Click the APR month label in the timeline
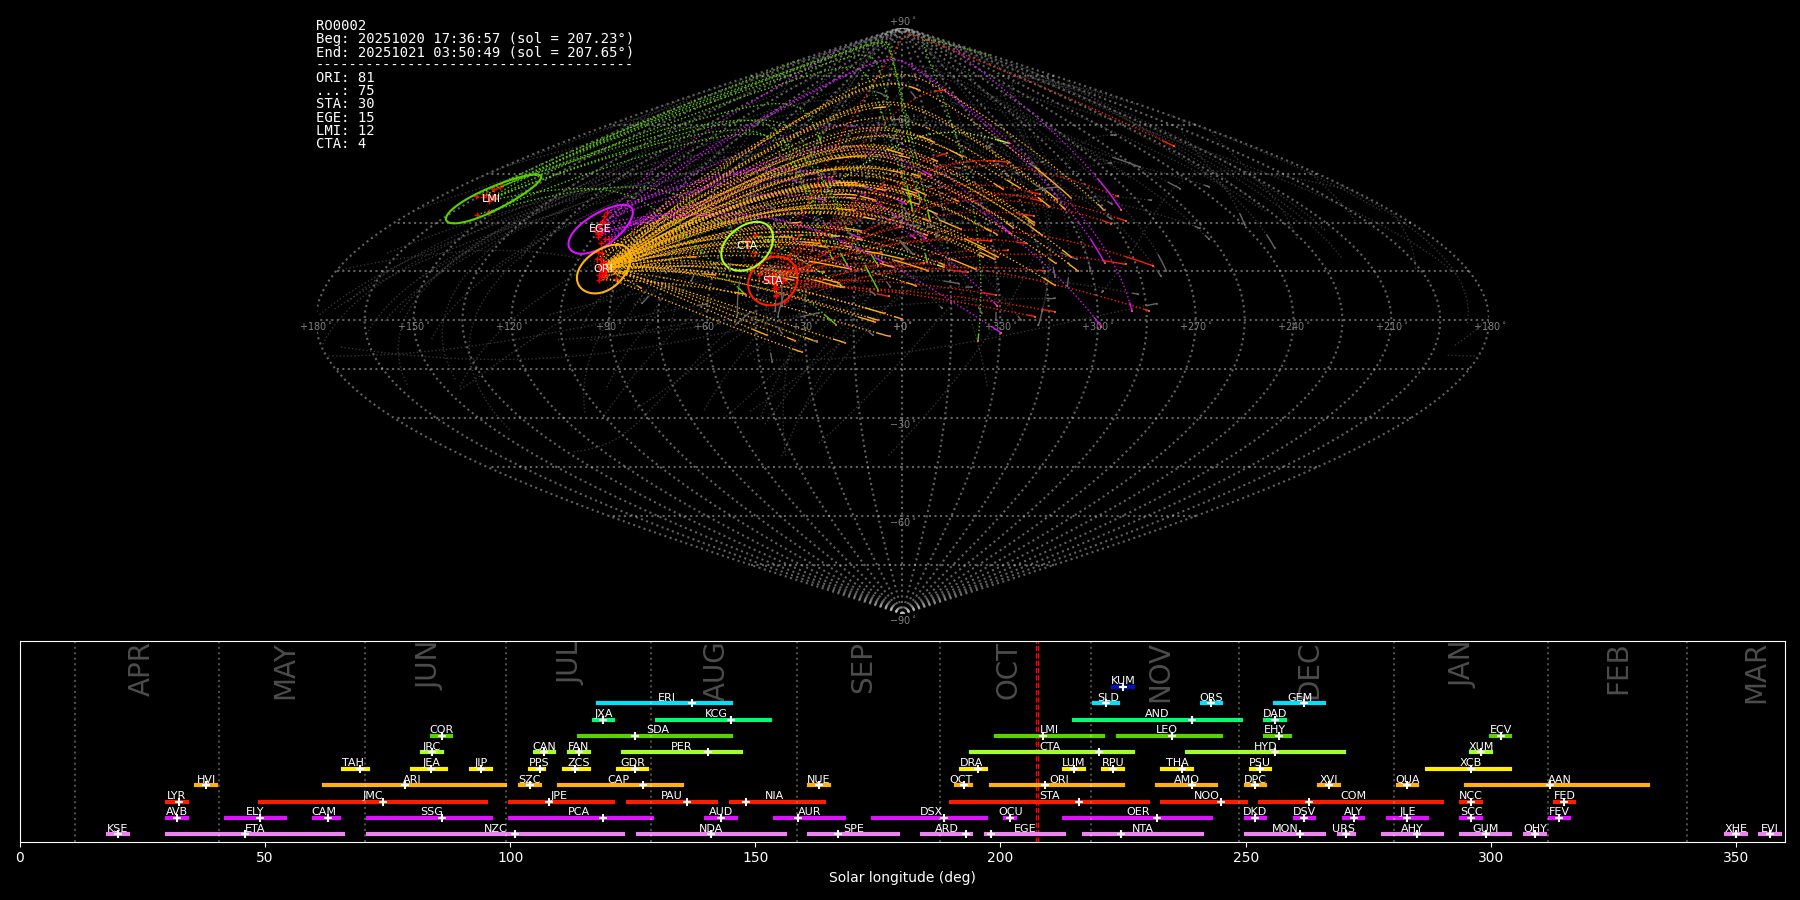The width and height of the screenshot is (1800, 900). 140,670
